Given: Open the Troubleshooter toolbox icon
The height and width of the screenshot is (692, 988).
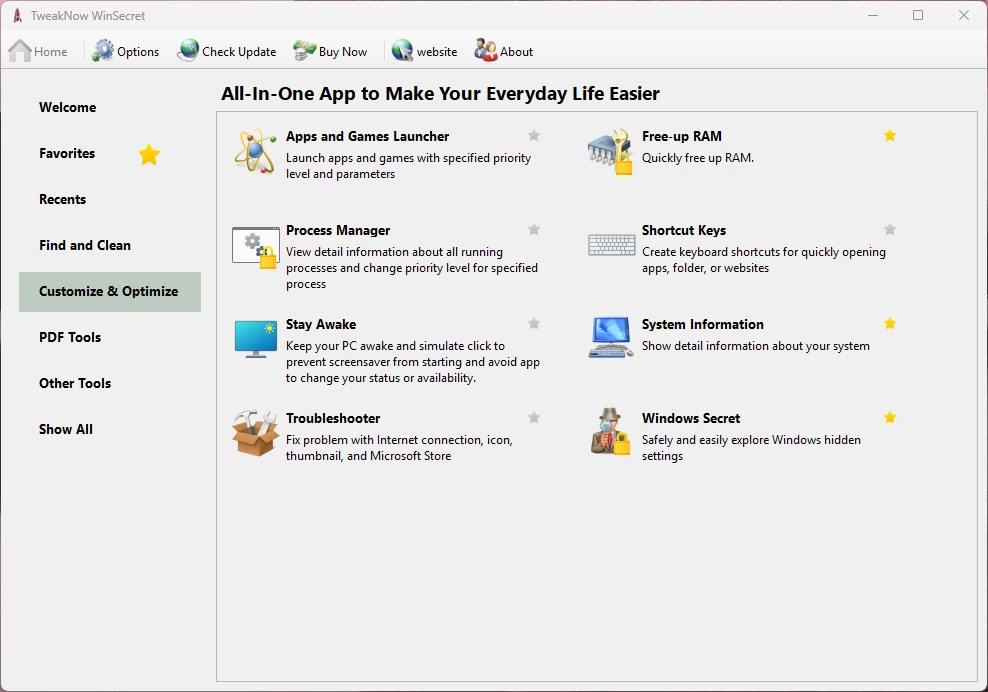Looking at the screenshot, I should 255,433.
